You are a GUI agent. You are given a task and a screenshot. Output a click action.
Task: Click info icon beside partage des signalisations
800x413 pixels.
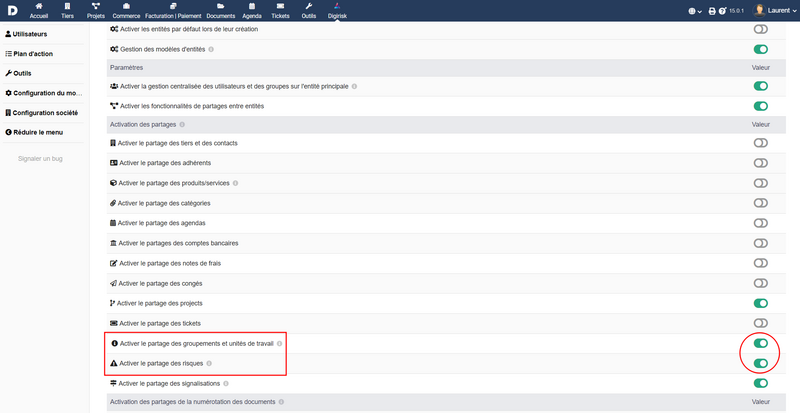[x=226, y=383]
